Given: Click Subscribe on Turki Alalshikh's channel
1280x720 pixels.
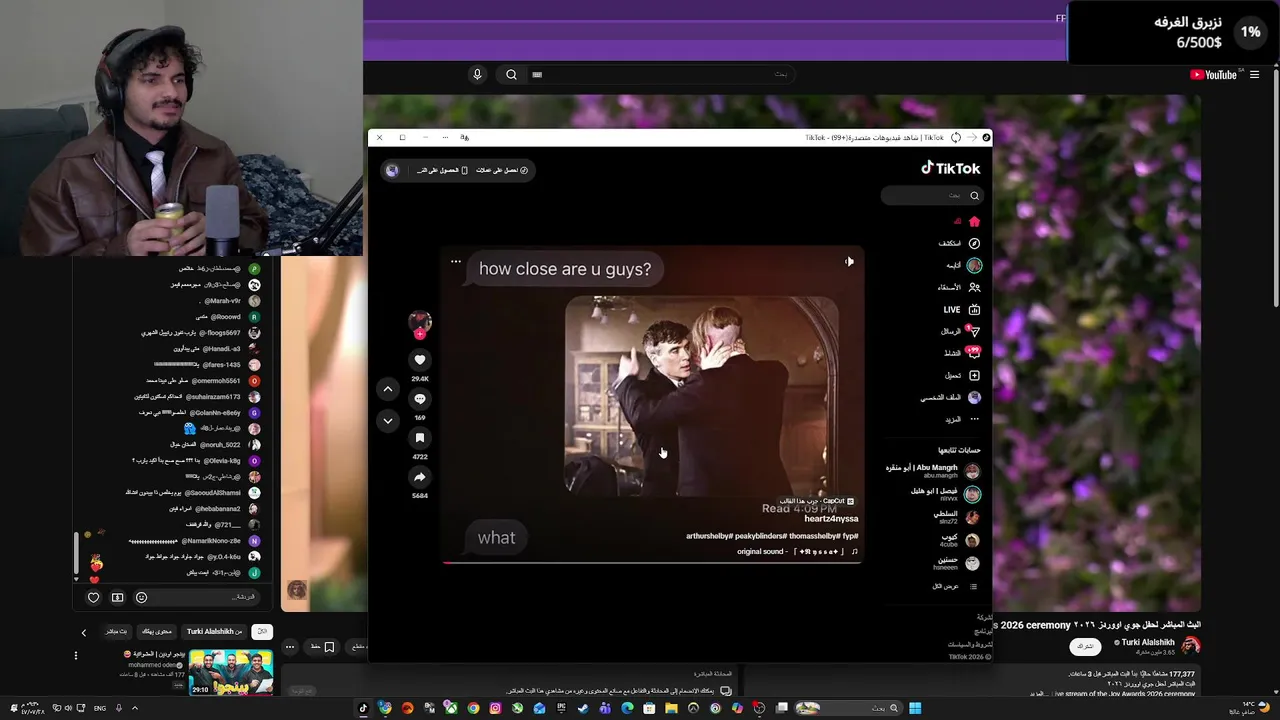Looking at the screenshot, I should pos(1085,646).
